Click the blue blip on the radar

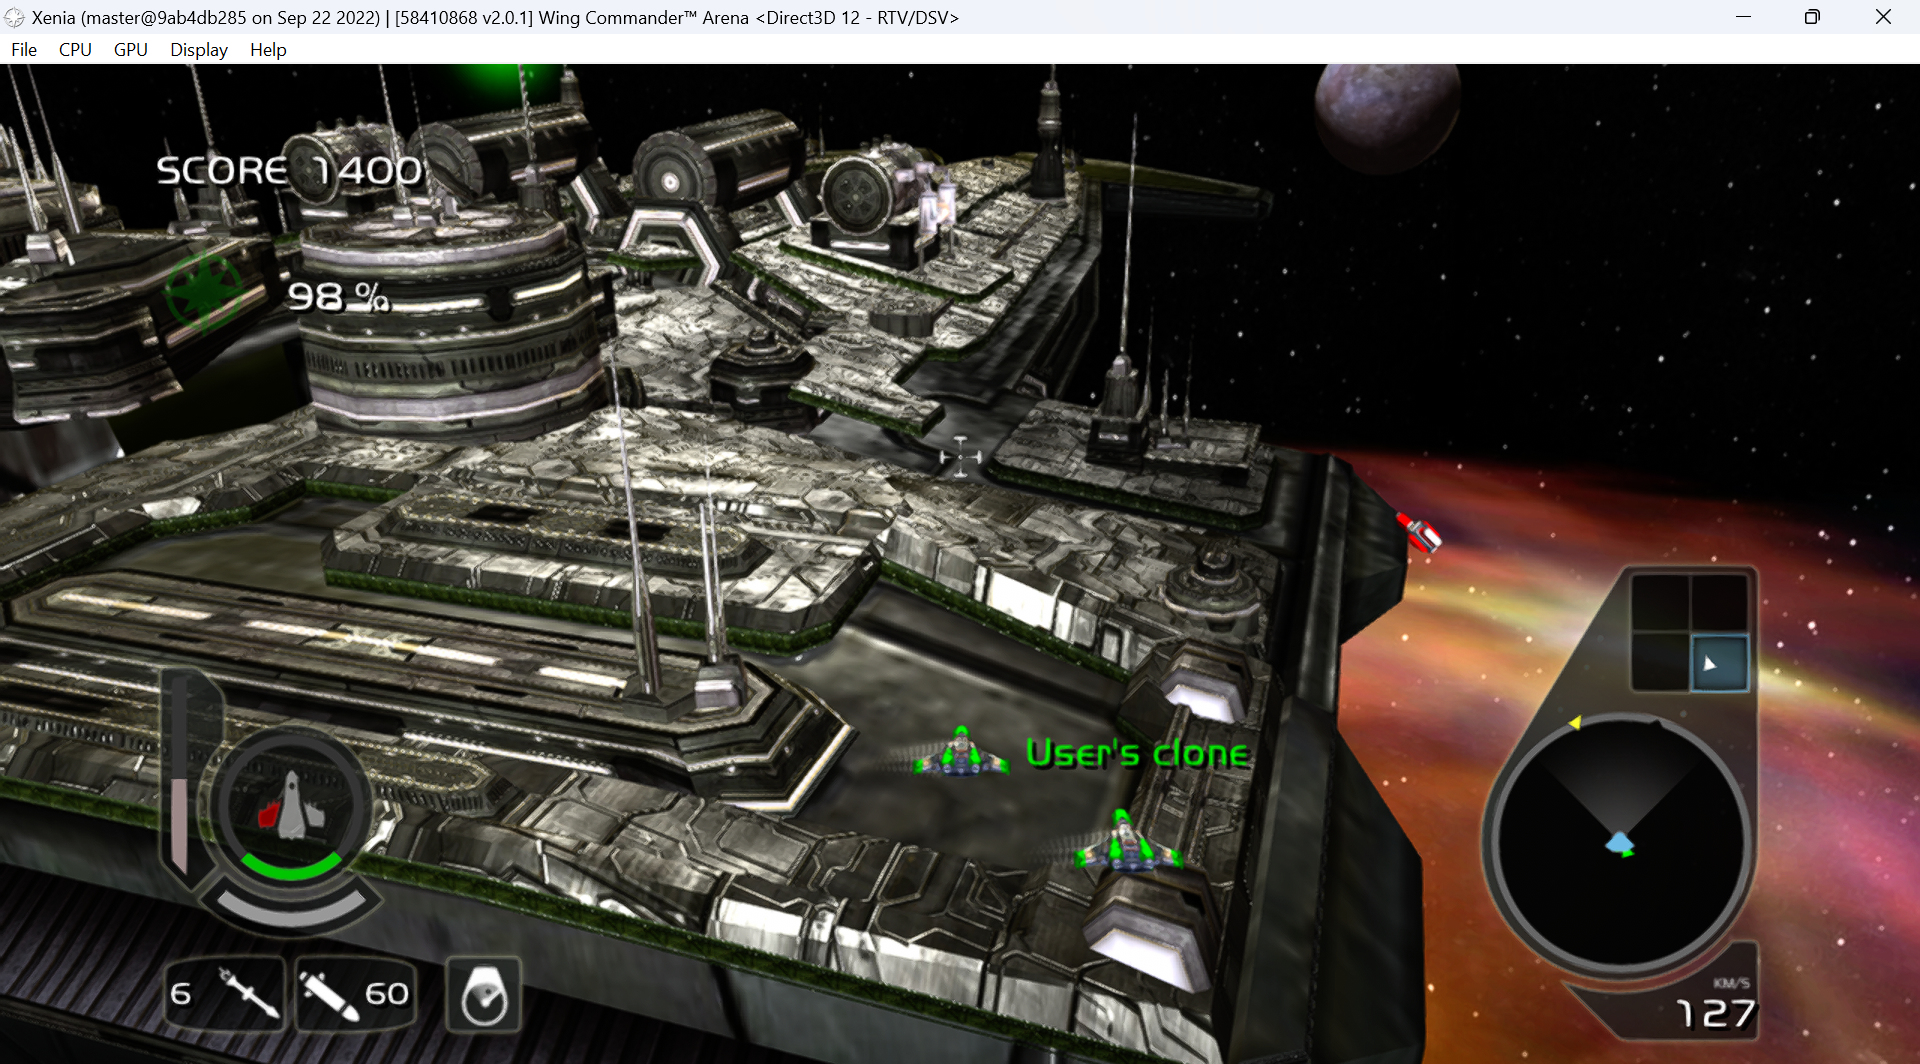point(1619,844)
